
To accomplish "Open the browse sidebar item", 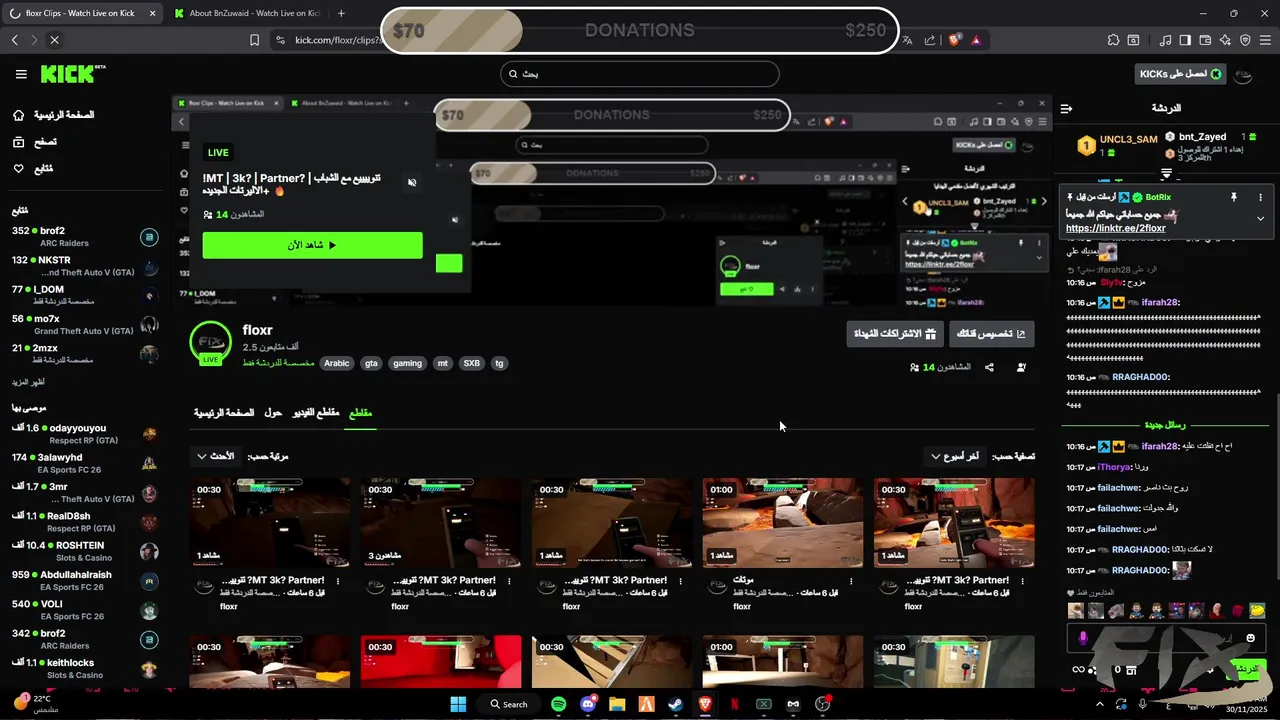I will pyautogui.click(x=35, y=142).
